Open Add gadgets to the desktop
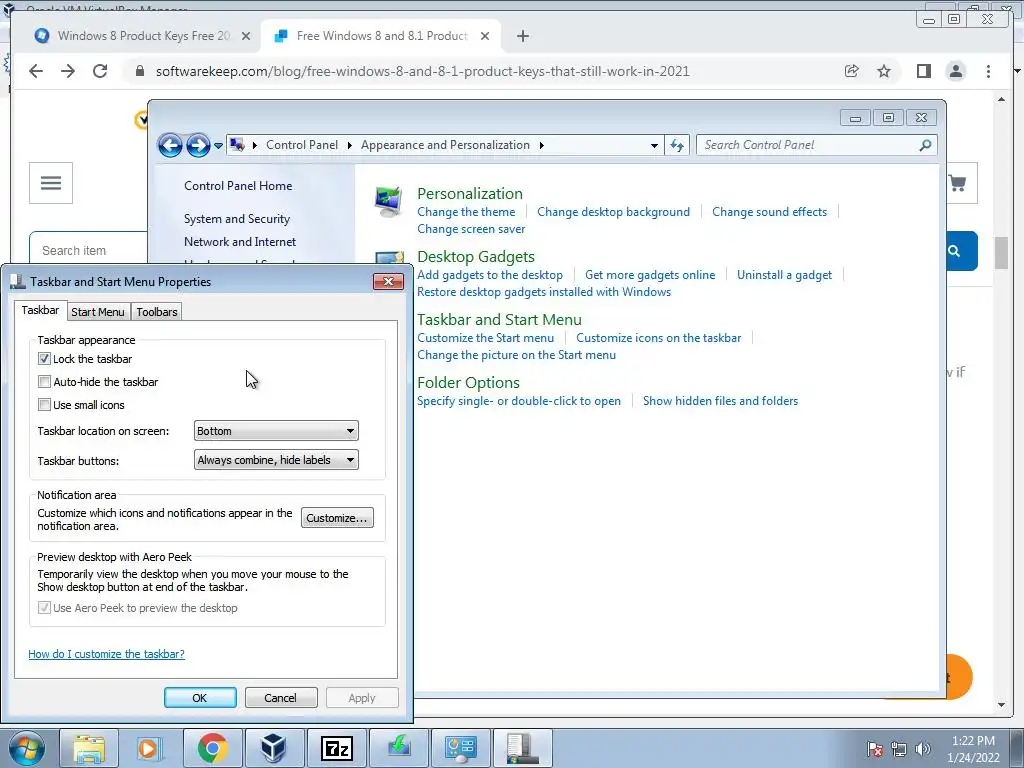The image size is (1024, 768). click(x=490, y=275)
